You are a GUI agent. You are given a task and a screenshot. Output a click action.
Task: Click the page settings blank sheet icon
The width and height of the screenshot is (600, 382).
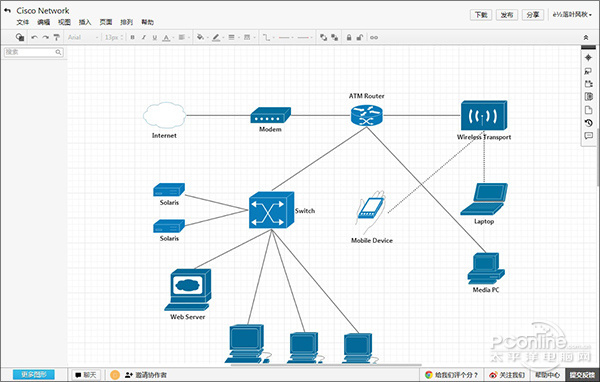588,110
